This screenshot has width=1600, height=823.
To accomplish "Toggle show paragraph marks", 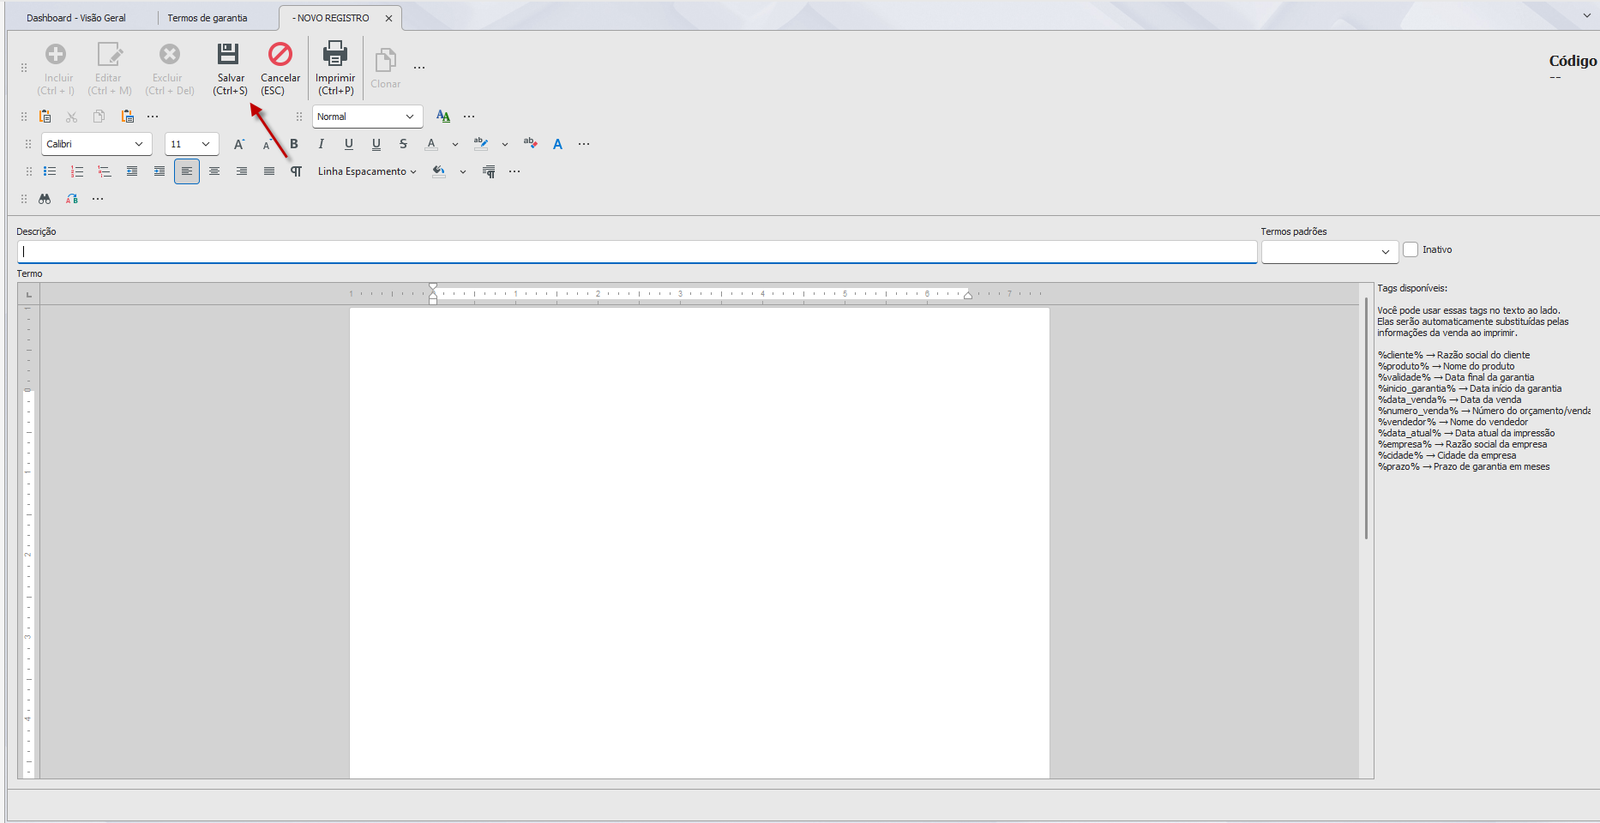I will [x=296, y=172].
